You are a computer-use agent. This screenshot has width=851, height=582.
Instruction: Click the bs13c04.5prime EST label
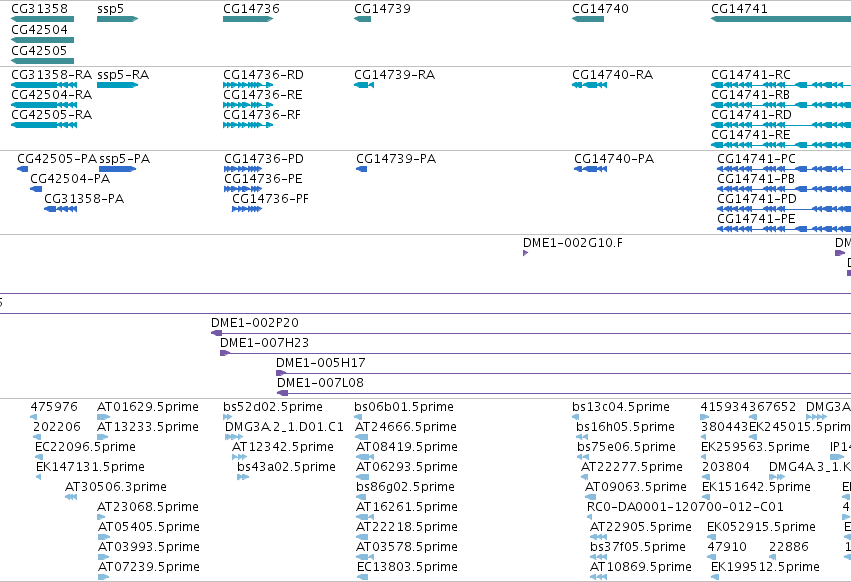pyautogui.click(x=621, y=407)
